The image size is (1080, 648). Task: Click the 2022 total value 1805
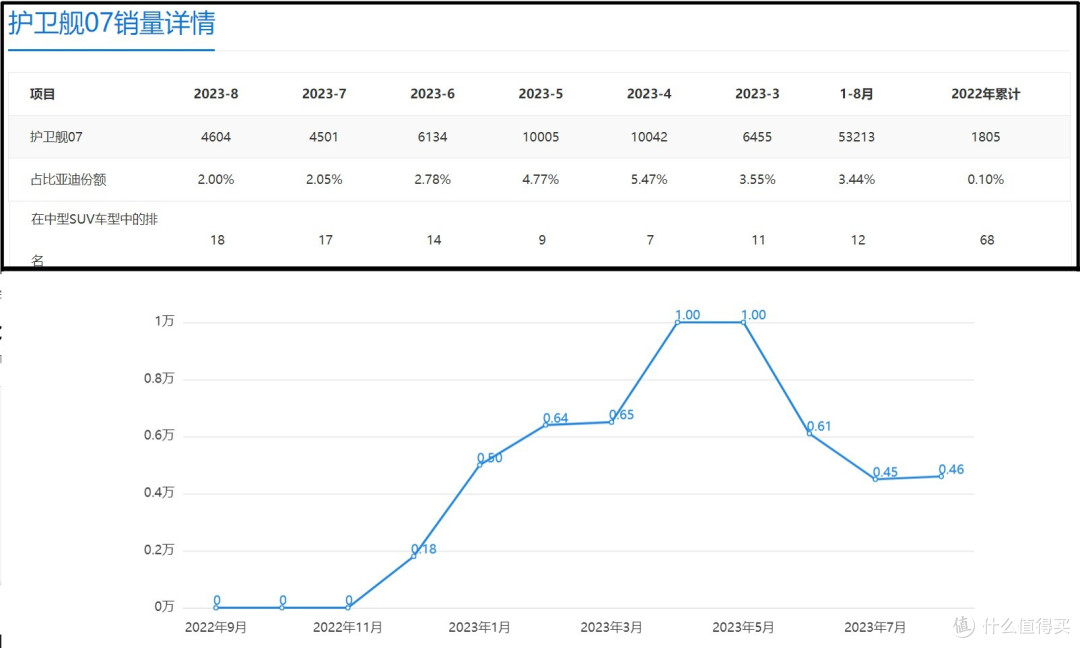(986, 136)
